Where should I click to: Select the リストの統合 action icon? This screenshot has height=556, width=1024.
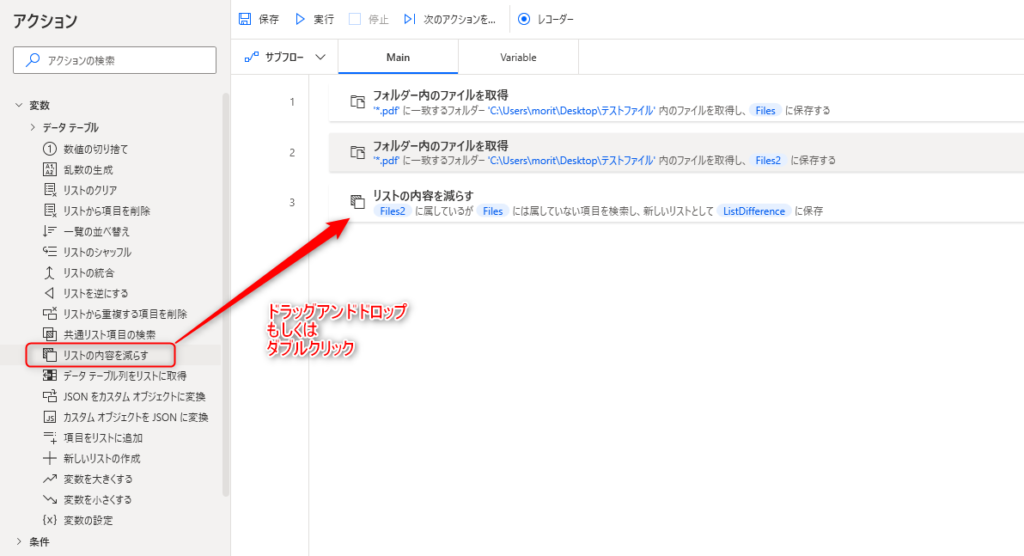[x=49, y=273]
